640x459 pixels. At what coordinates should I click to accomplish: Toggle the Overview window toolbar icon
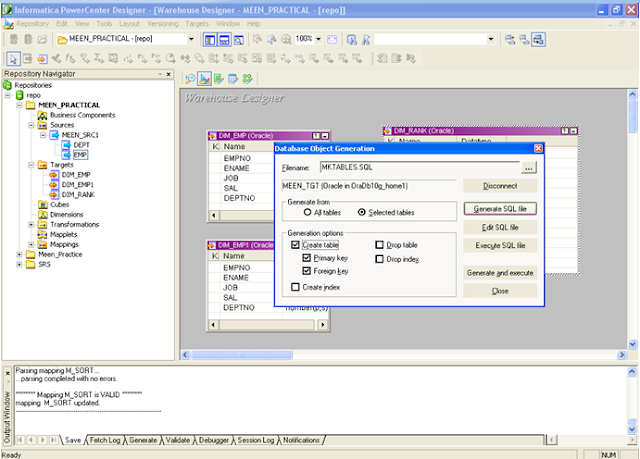click(238, 40)
